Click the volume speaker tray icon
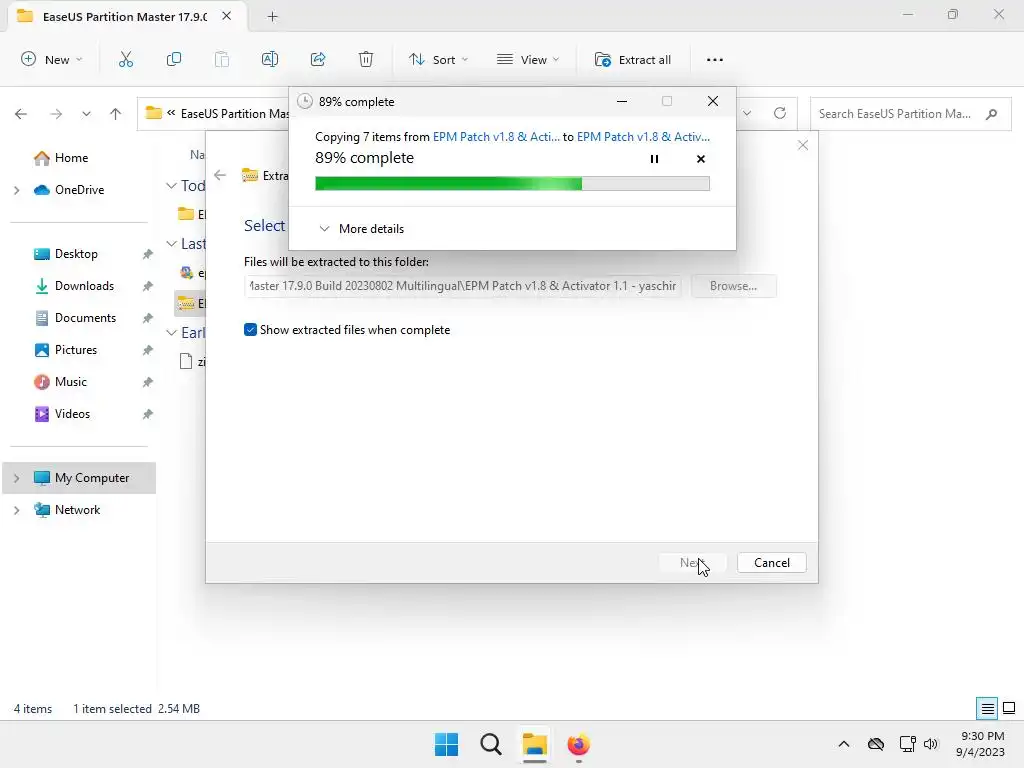Screen dimensions: 1024x768 coord(931,744)
